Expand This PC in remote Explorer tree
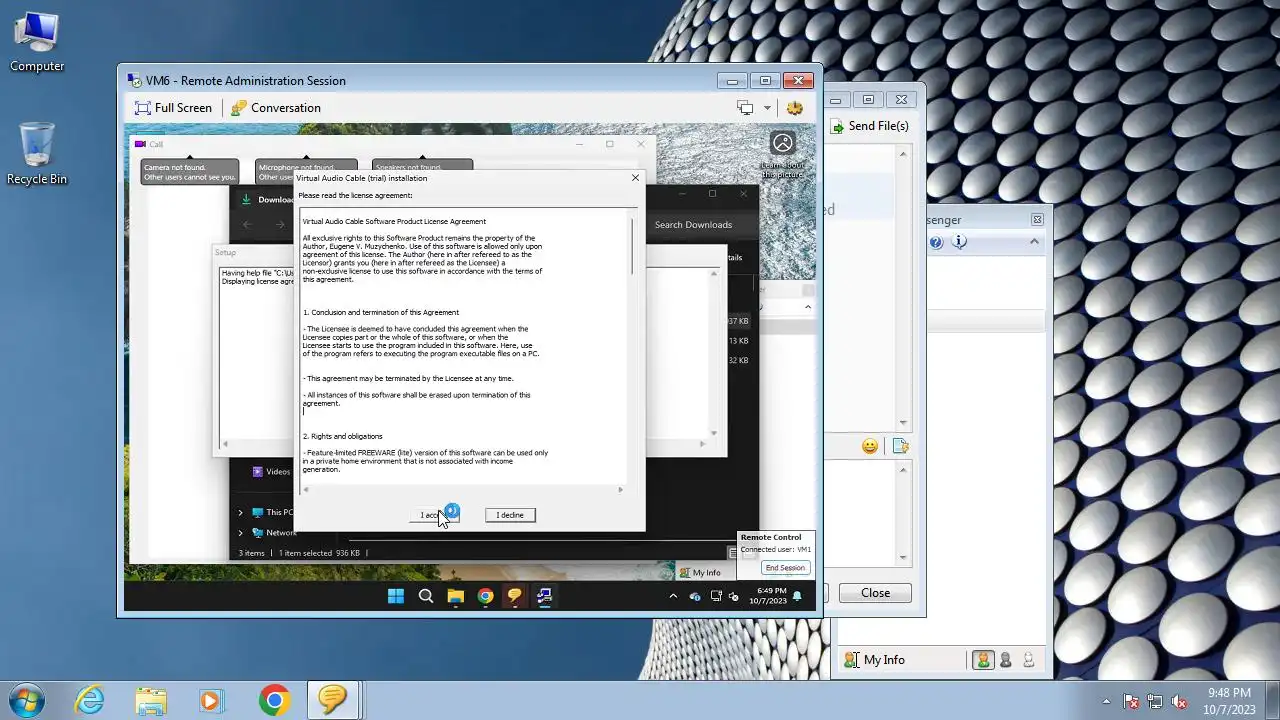 click(240, 512)
